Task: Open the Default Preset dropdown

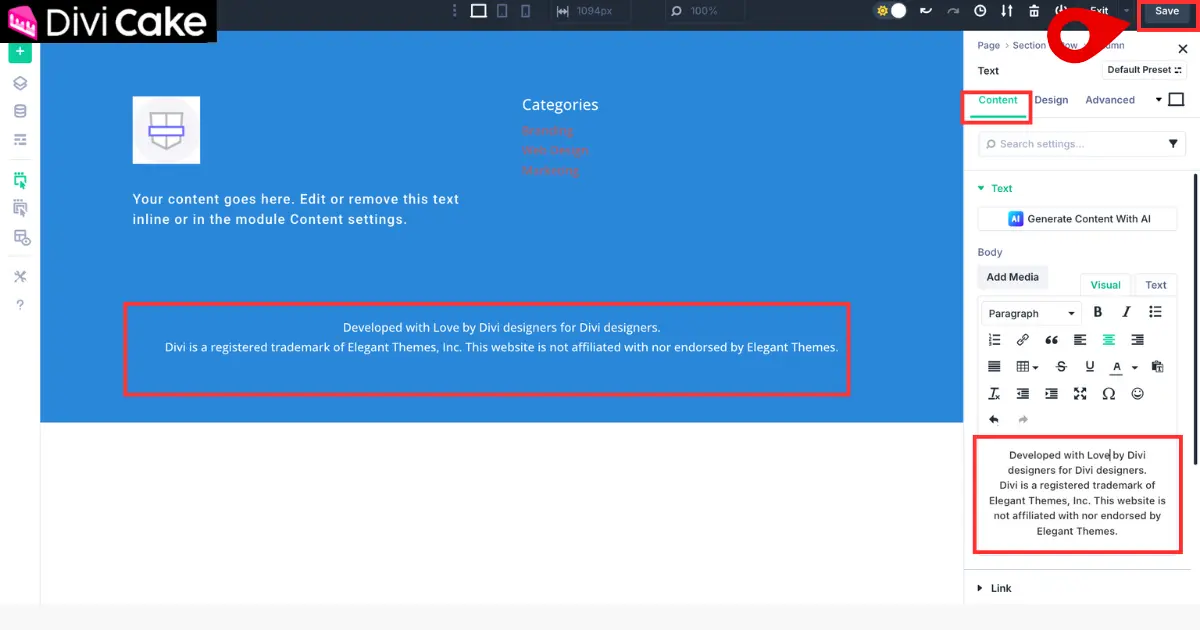Action: click(x=1144, y=70)
